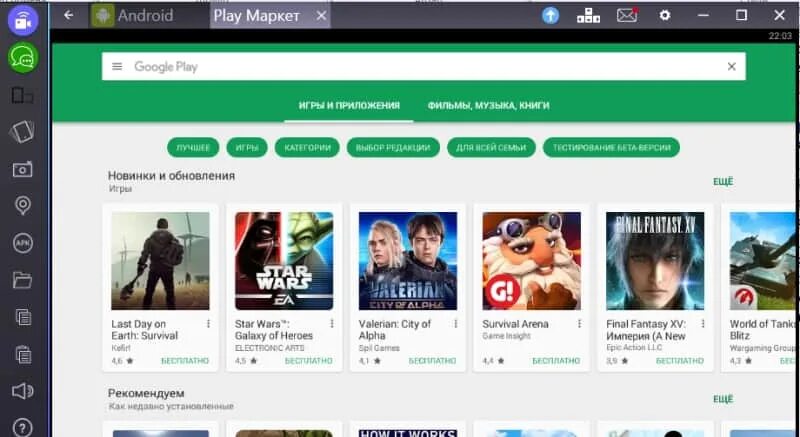Click the APK install icon
This screenshot has height=437, width=800.
(22, 243)
